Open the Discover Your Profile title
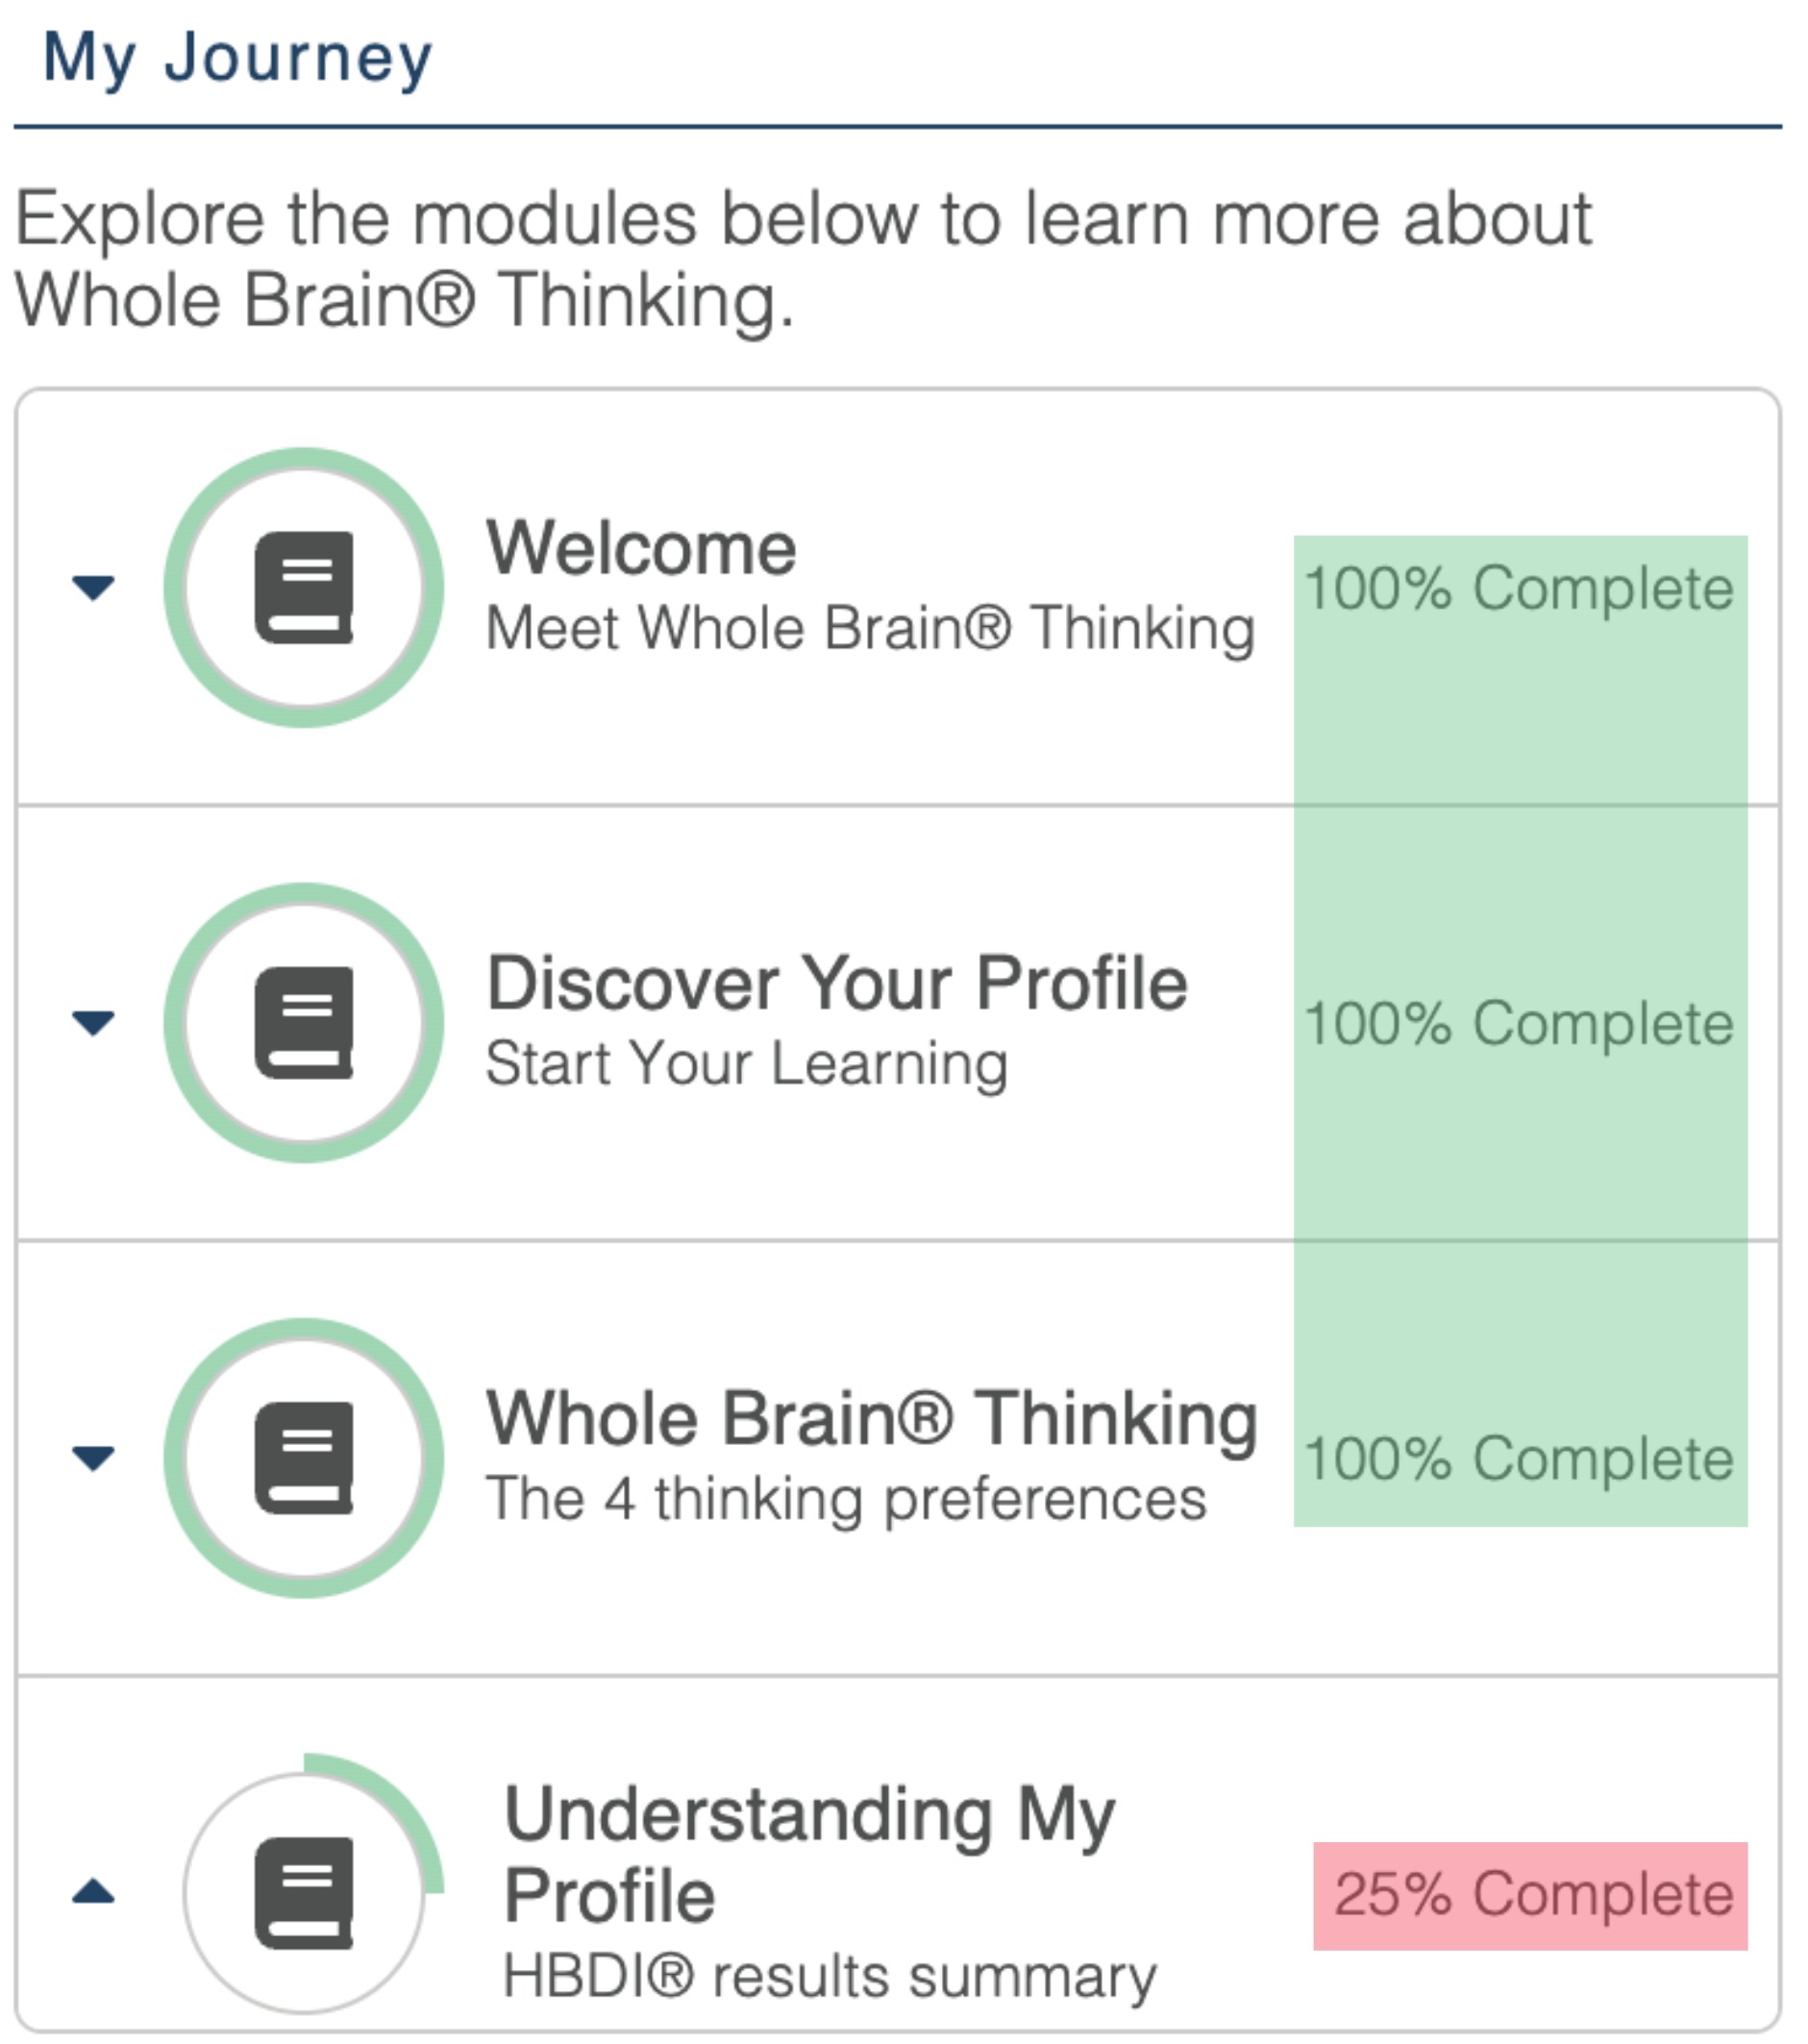Viewport: 1808px width, 2044px height. click(837, 984)
